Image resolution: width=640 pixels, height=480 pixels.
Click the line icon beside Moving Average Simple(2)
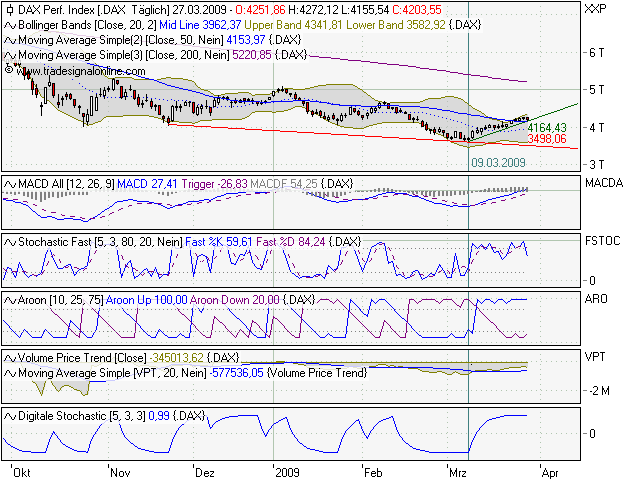10,40
